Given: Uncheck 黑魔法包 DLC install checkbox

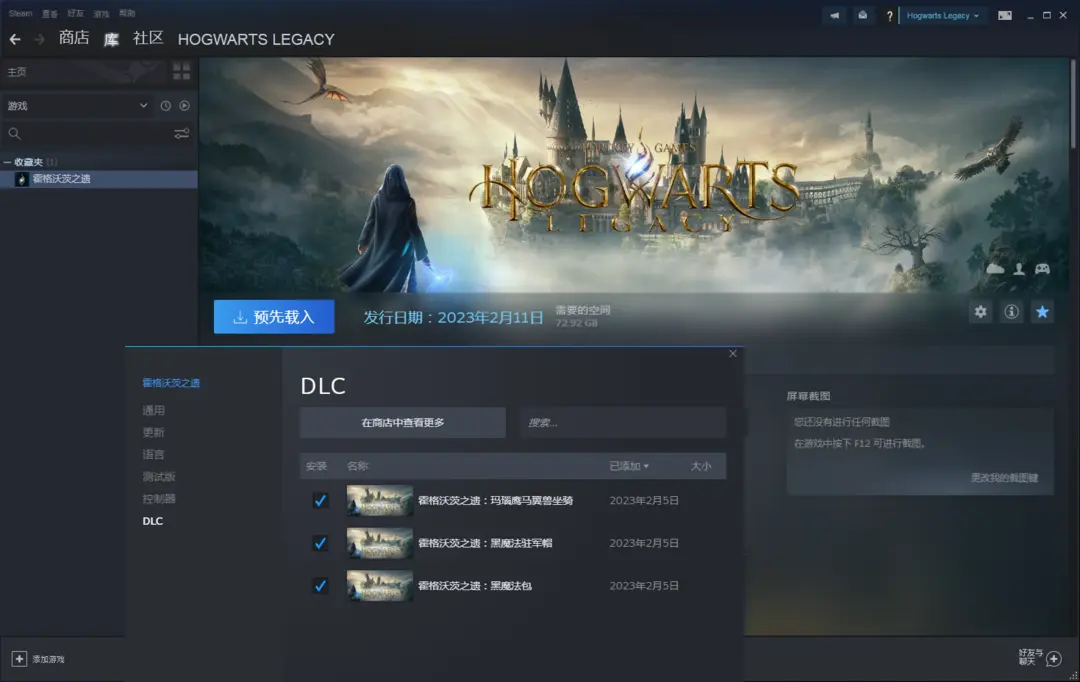Looking at the screenshot, I should click(320, 586).
